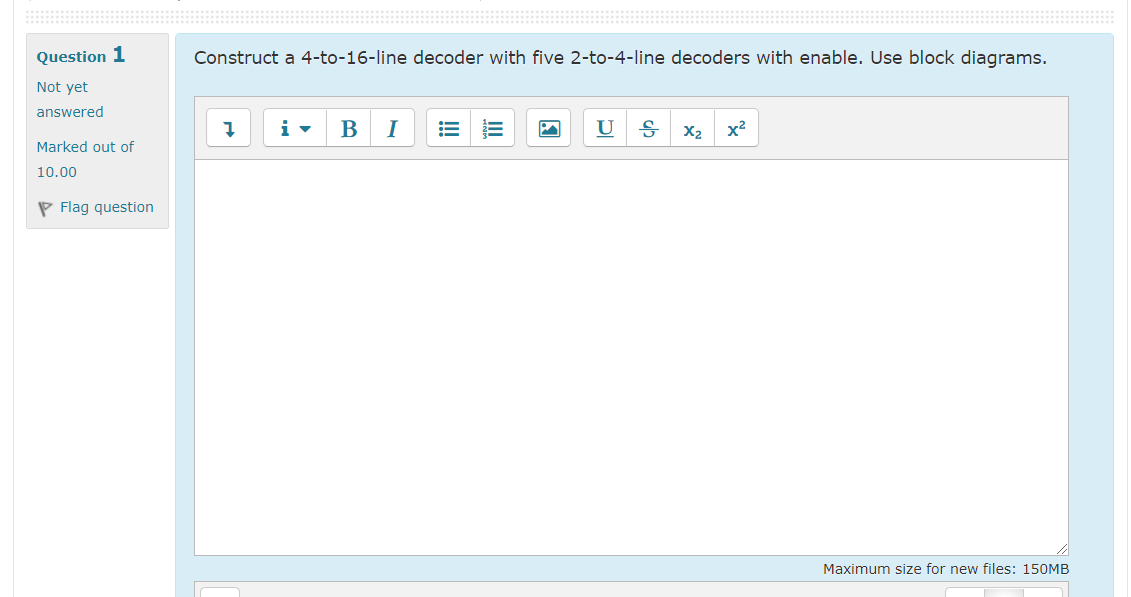Insert a numbered ordered list

click(492, 128)
